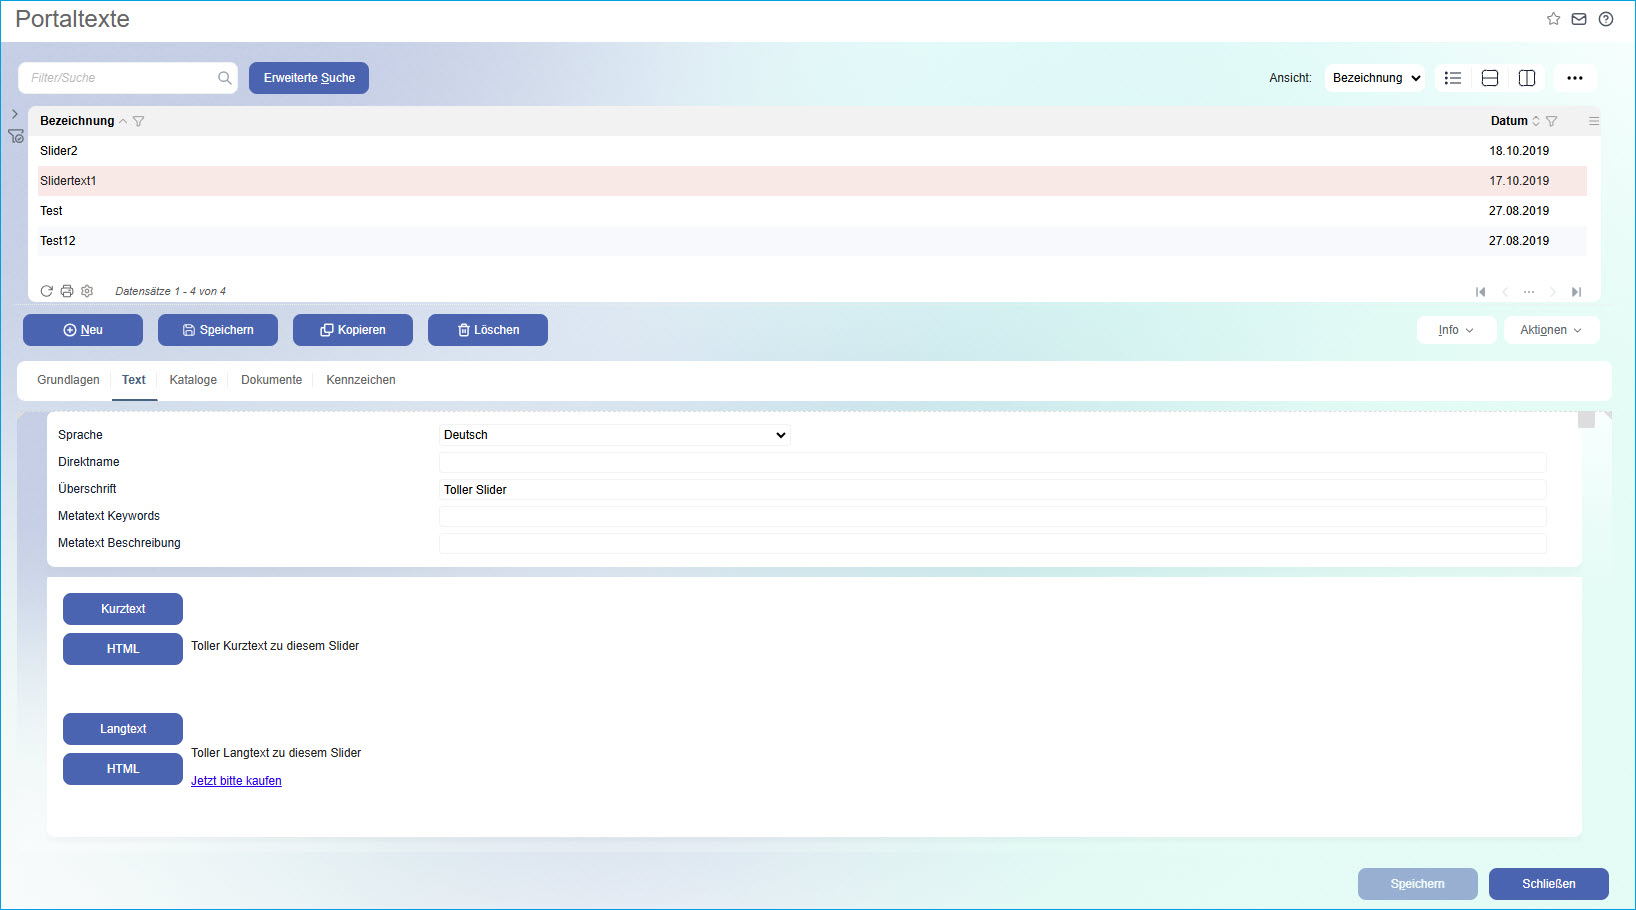Click the Bezeichnung column header
This screenshot has height=910, width=1636.
tap(77, 121)
